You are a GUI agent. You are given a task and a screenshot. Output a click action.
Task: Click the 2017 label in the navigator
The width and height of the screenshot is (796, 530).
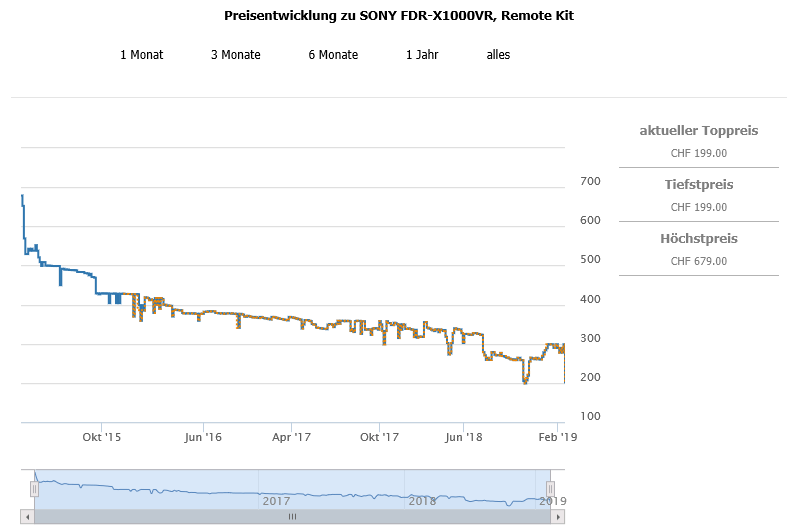[276, 500]
